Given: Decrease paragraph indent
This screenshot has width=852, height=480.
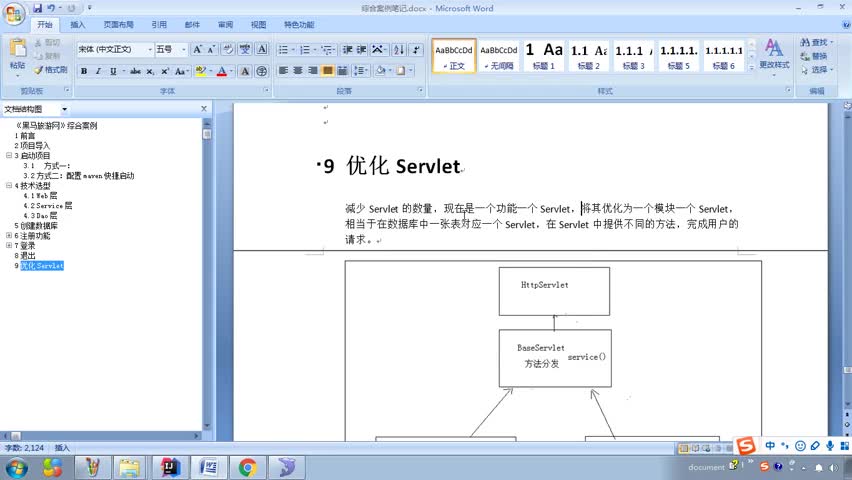Looking at the screenshot, I should 347,49.
